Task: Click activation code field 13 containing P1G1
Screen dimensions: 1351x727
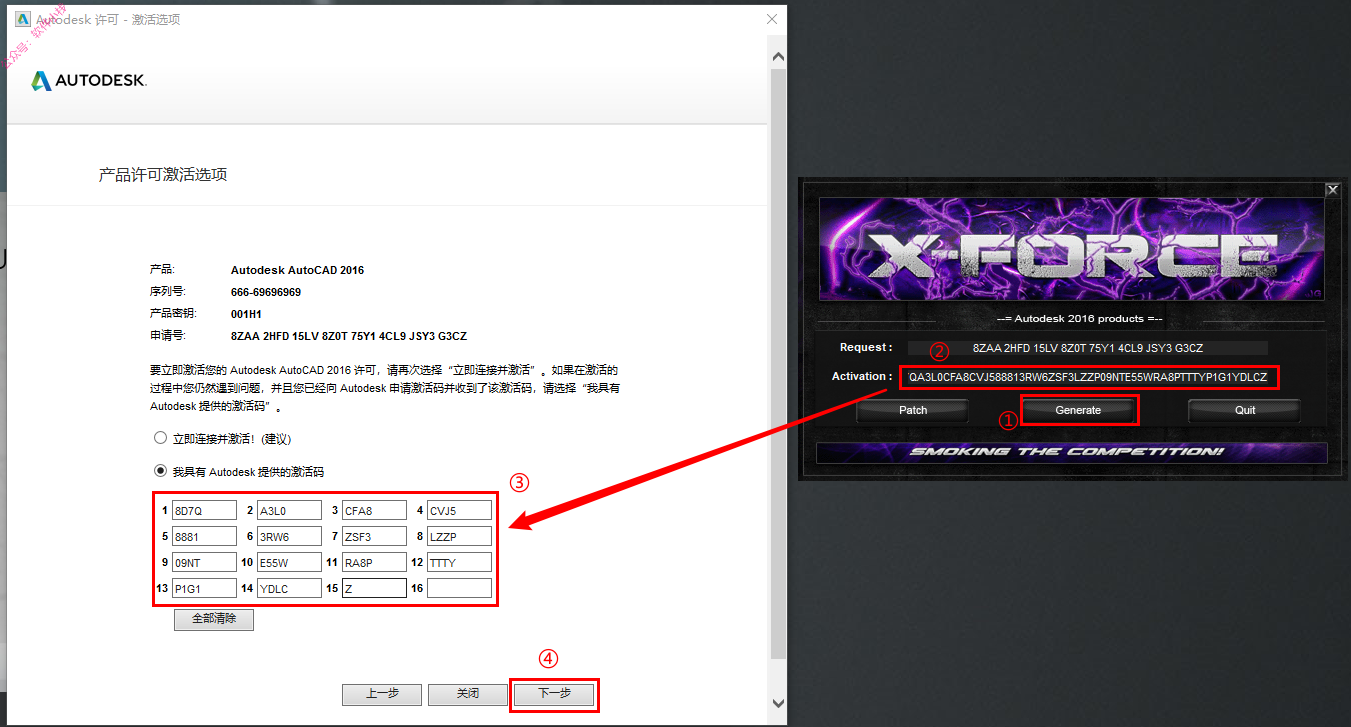Action: tap(204, 588)
